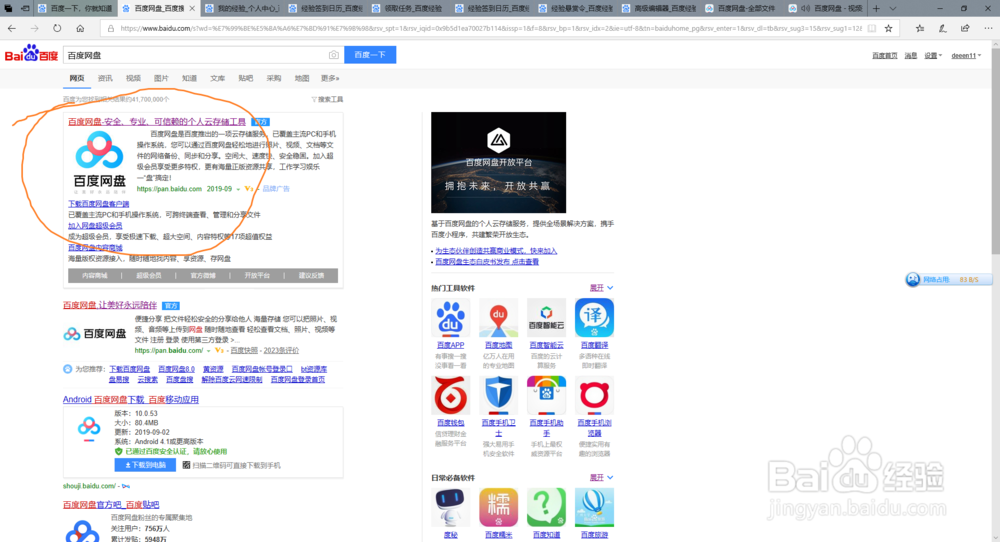Select the 文库 search tab
The image size is (1000, 542).
[x=217, y=78]
